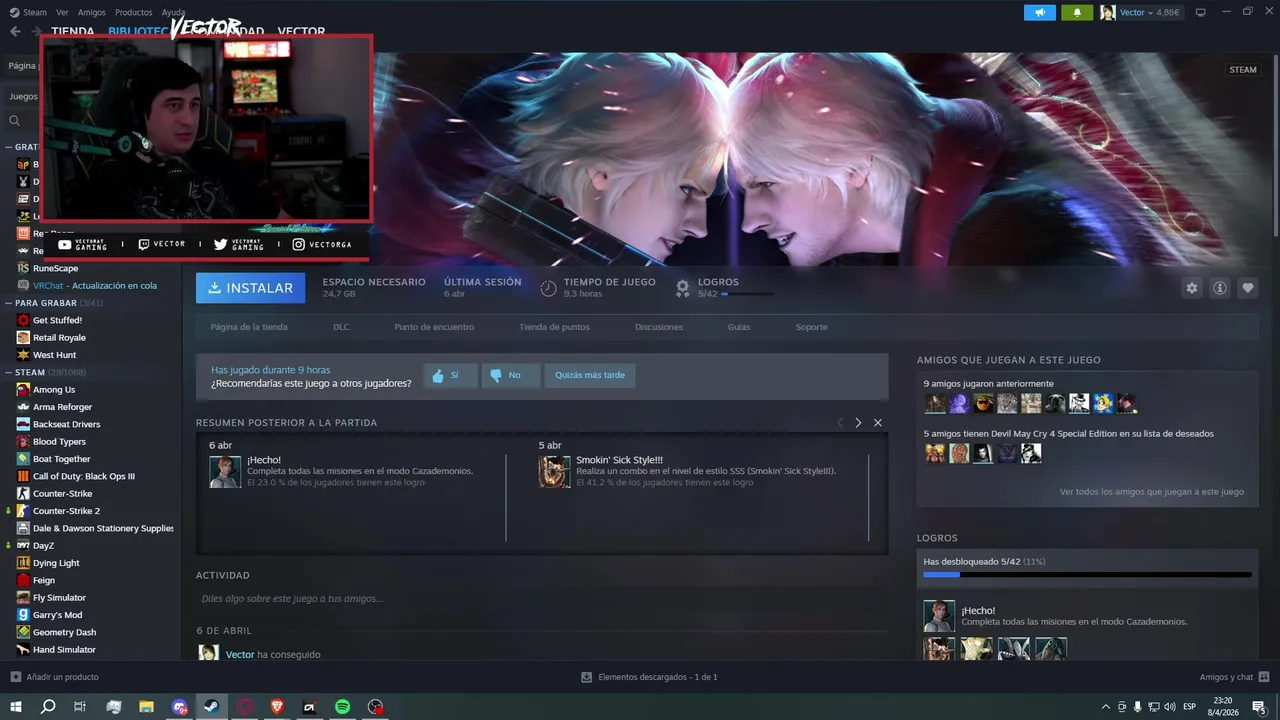Click the green notifications bell
The width and height of the screenshot is (1280, 720).
(1077, 13)
